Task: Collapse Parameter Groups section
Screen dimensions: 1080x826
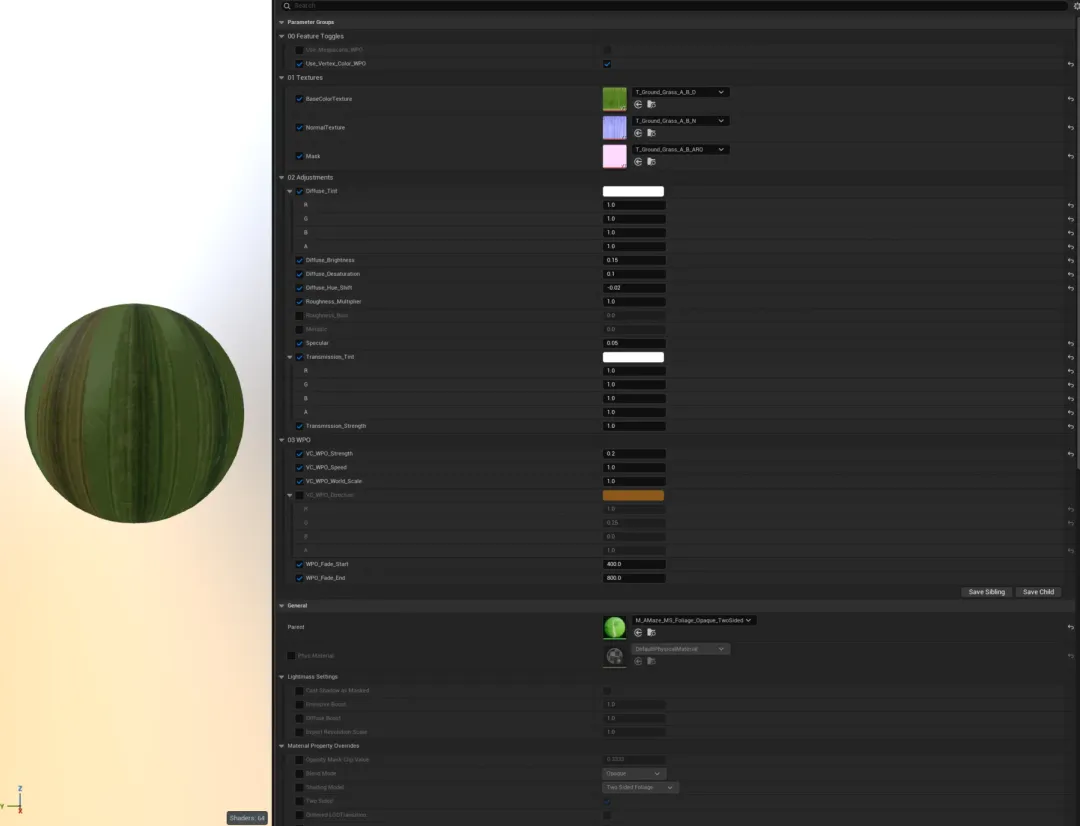Action: pyautogui.click(x=282, y=22)
